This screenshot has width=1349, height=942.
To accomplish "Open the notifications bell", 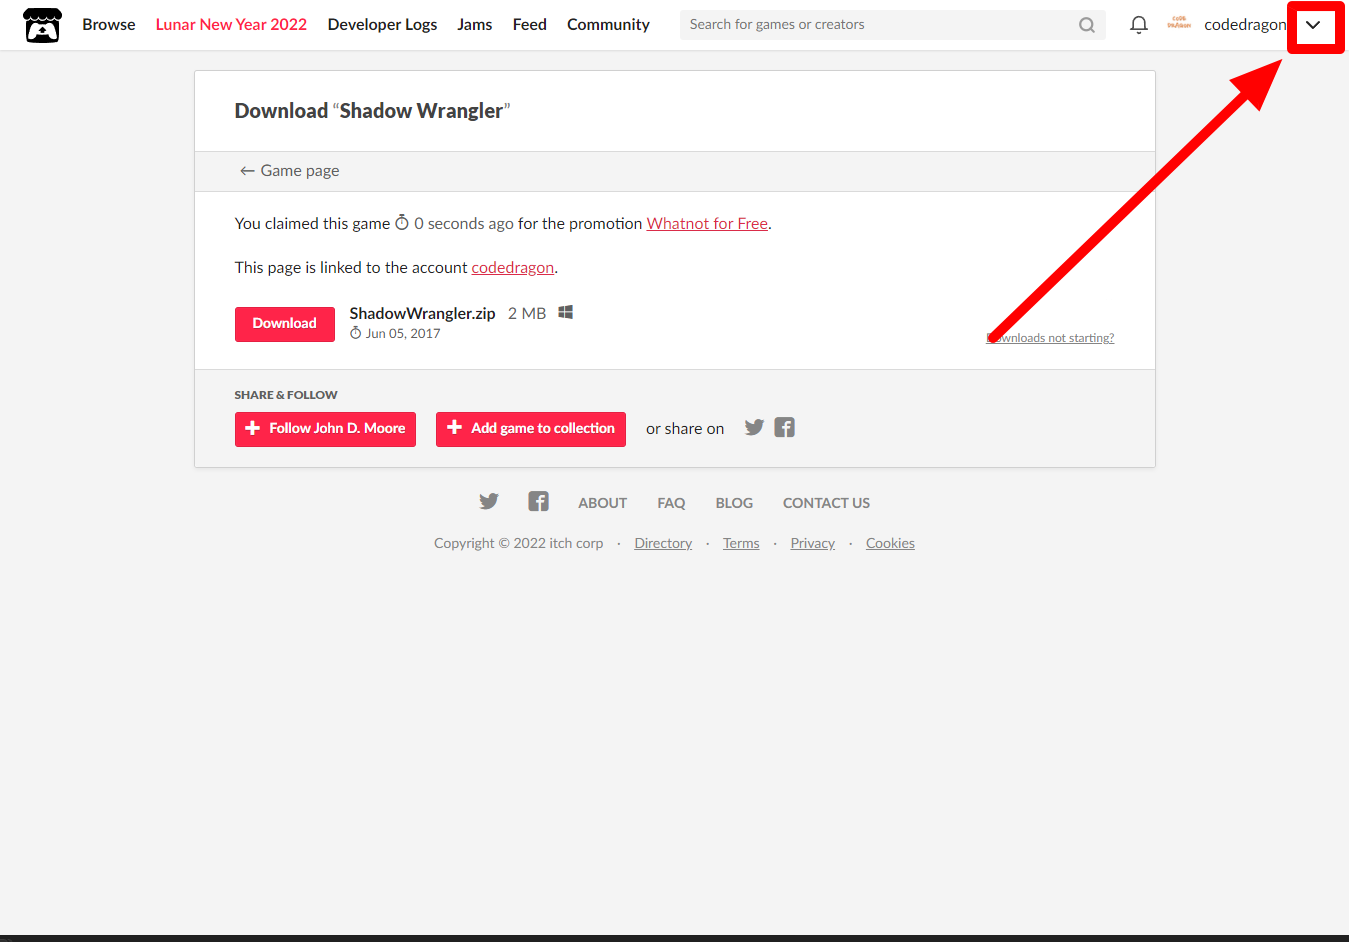I will [1138, 25].
